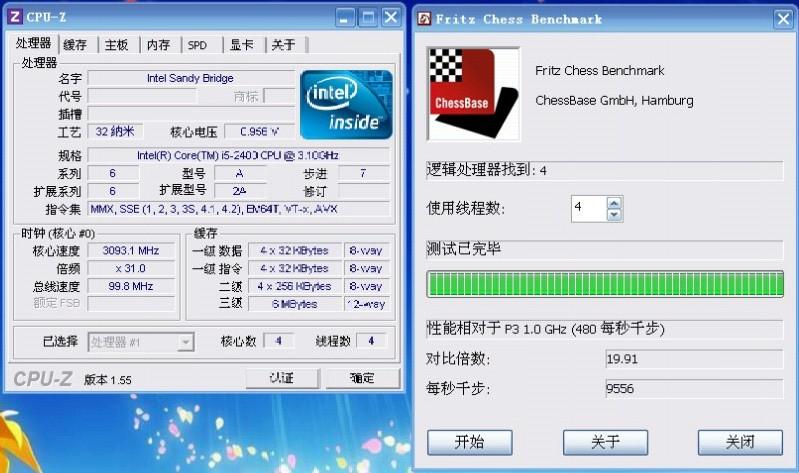Image resolution: width=799 pixels, height=473 pixels.
Task: Click the 一级 指令 4 x 32 KBytes value
Action: [x=295, y=268]
